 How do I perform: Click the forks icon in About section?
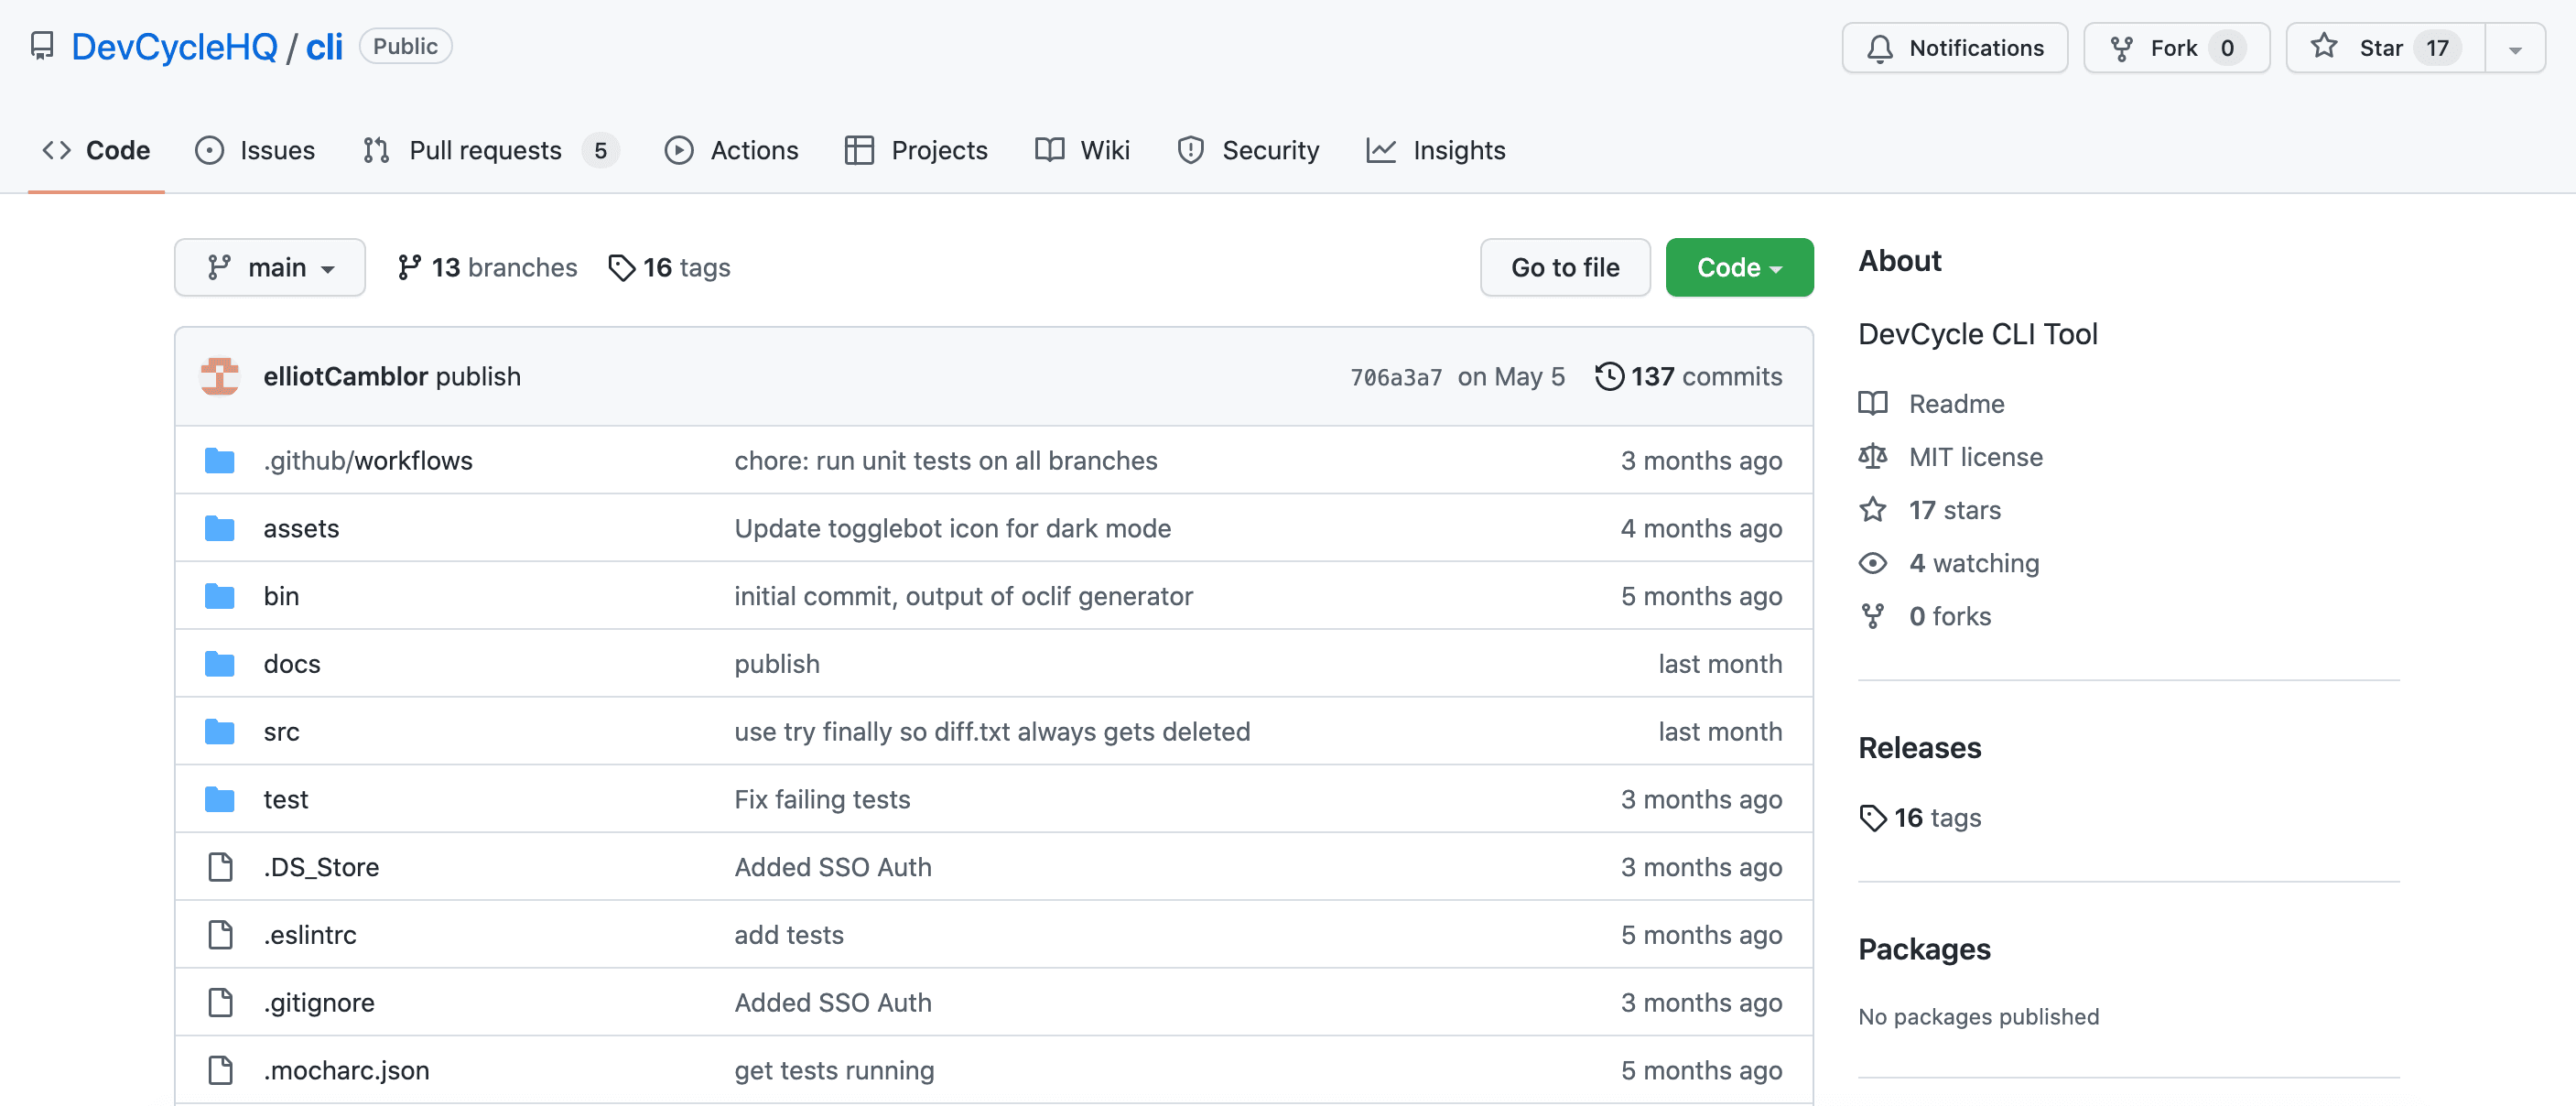click(1873, 614)
